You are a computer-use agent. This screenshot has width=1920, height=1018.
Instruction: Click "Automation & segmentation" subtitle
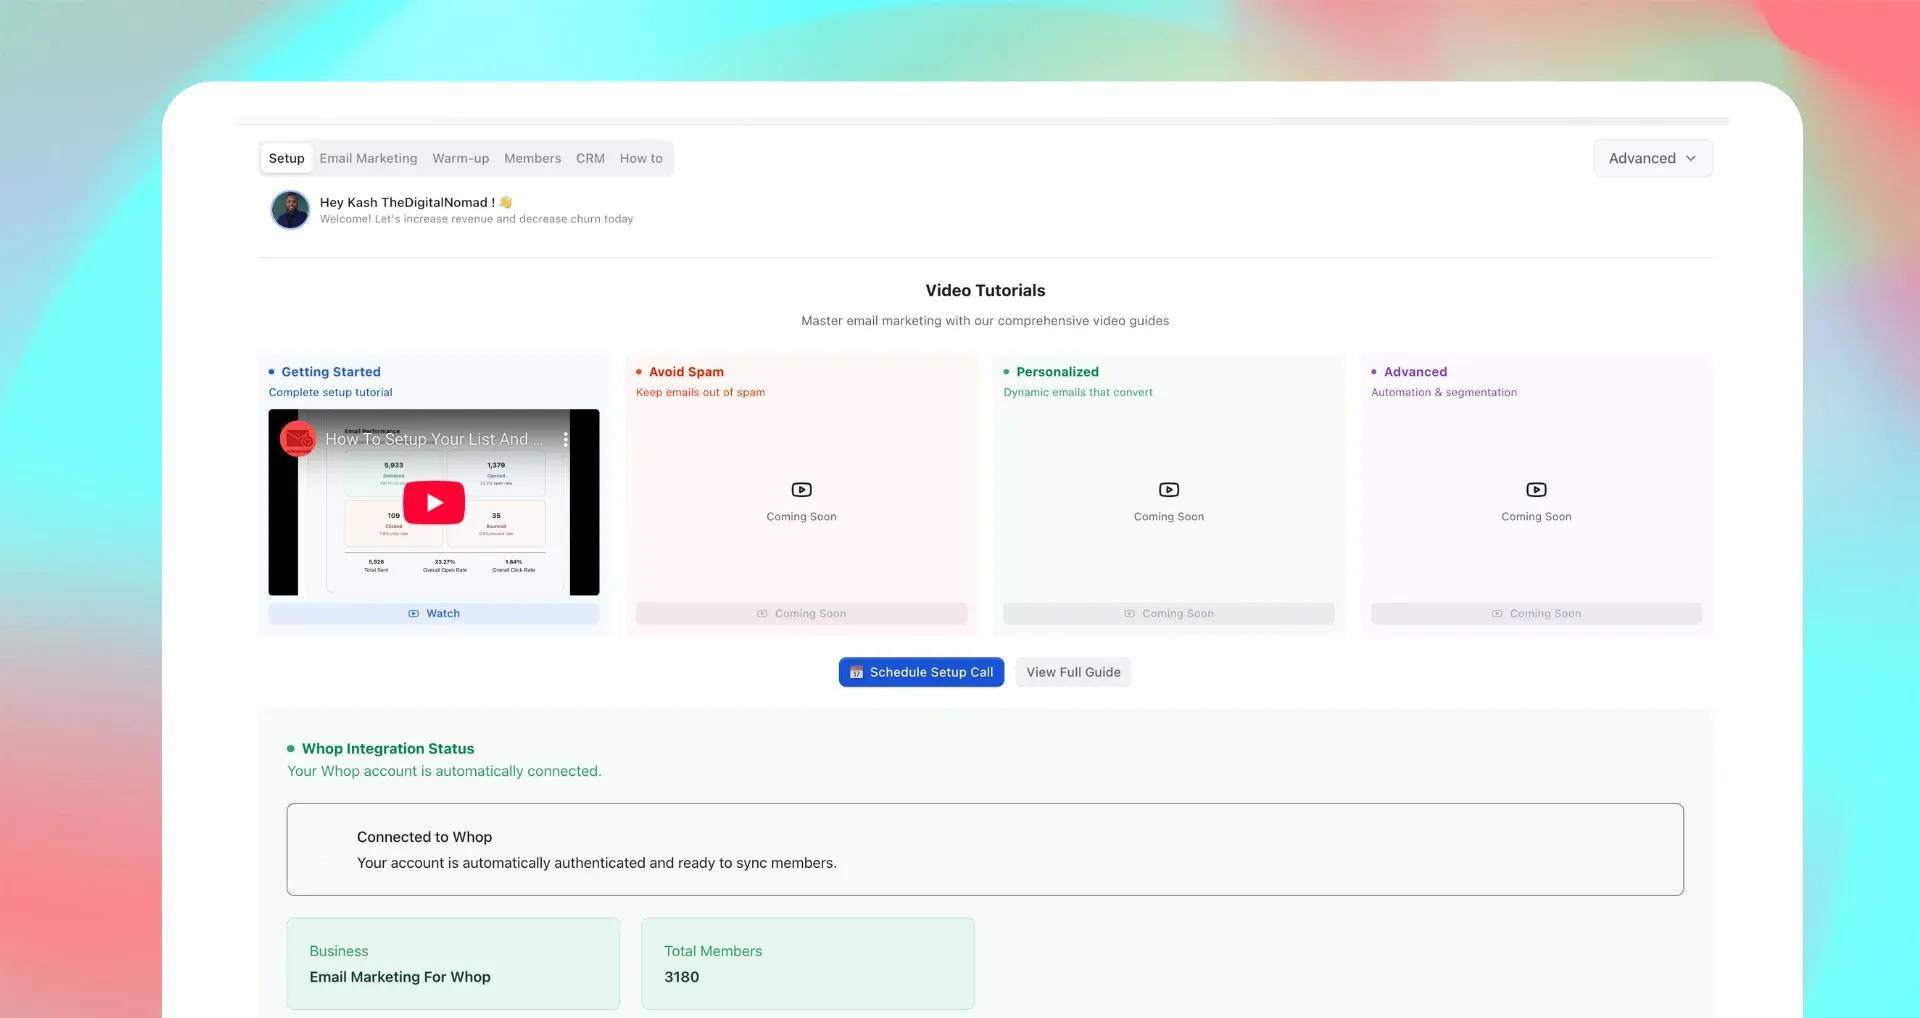tap(1444, 393)
